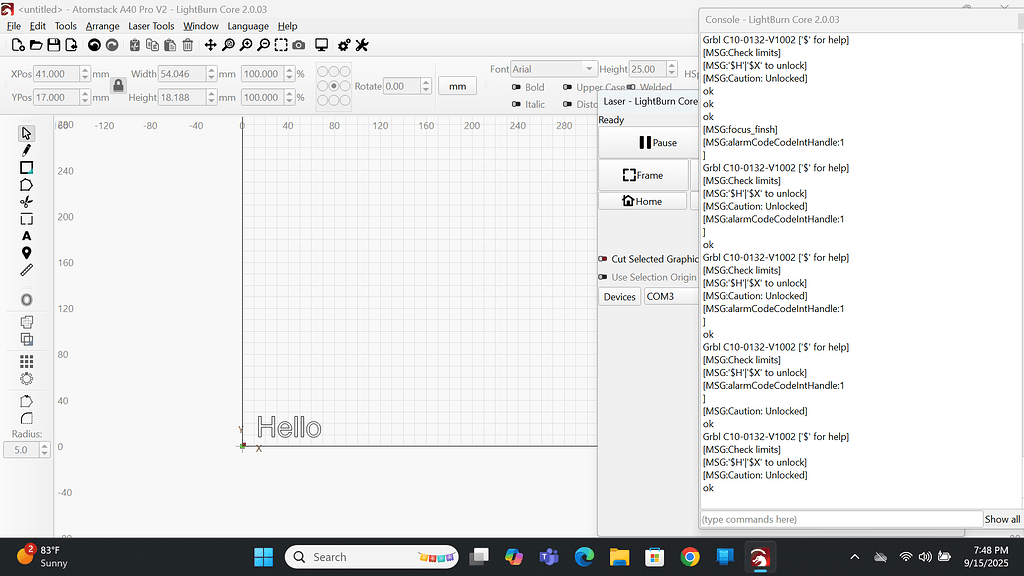Select the Draw Lines pencil tool
The image size is (1024, 576).
pos(27,148)
